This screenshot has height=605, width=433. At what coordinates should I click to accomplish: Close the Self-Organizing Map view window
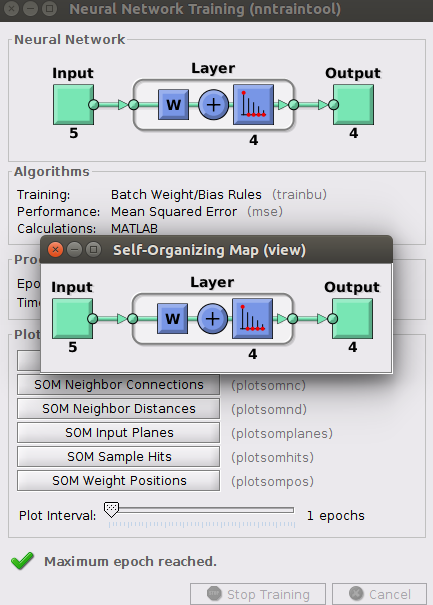point(56,250)
